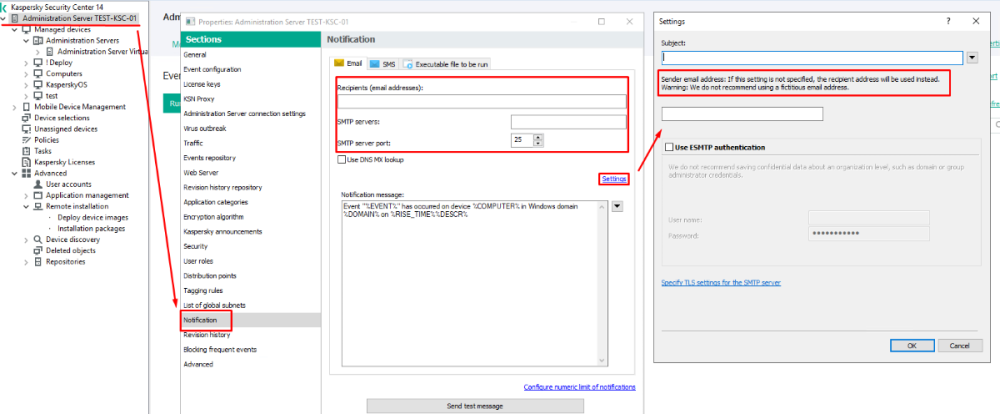Screen dimensions: 1000x414
Task: Expand the Device discovery node
Action: point(26,239)
